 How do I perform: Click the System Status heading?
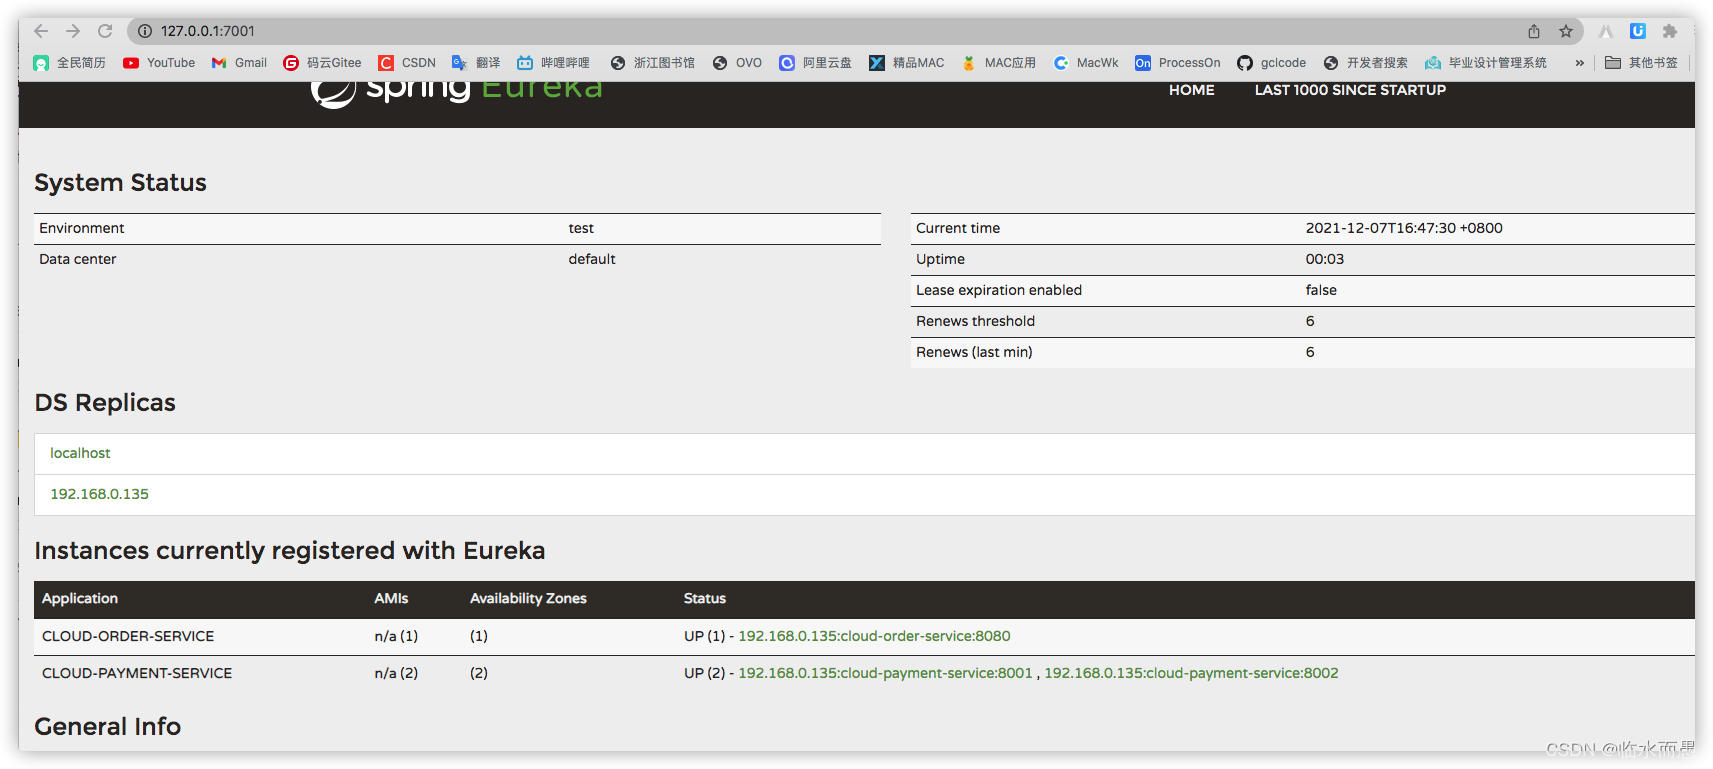coord(120,182)
